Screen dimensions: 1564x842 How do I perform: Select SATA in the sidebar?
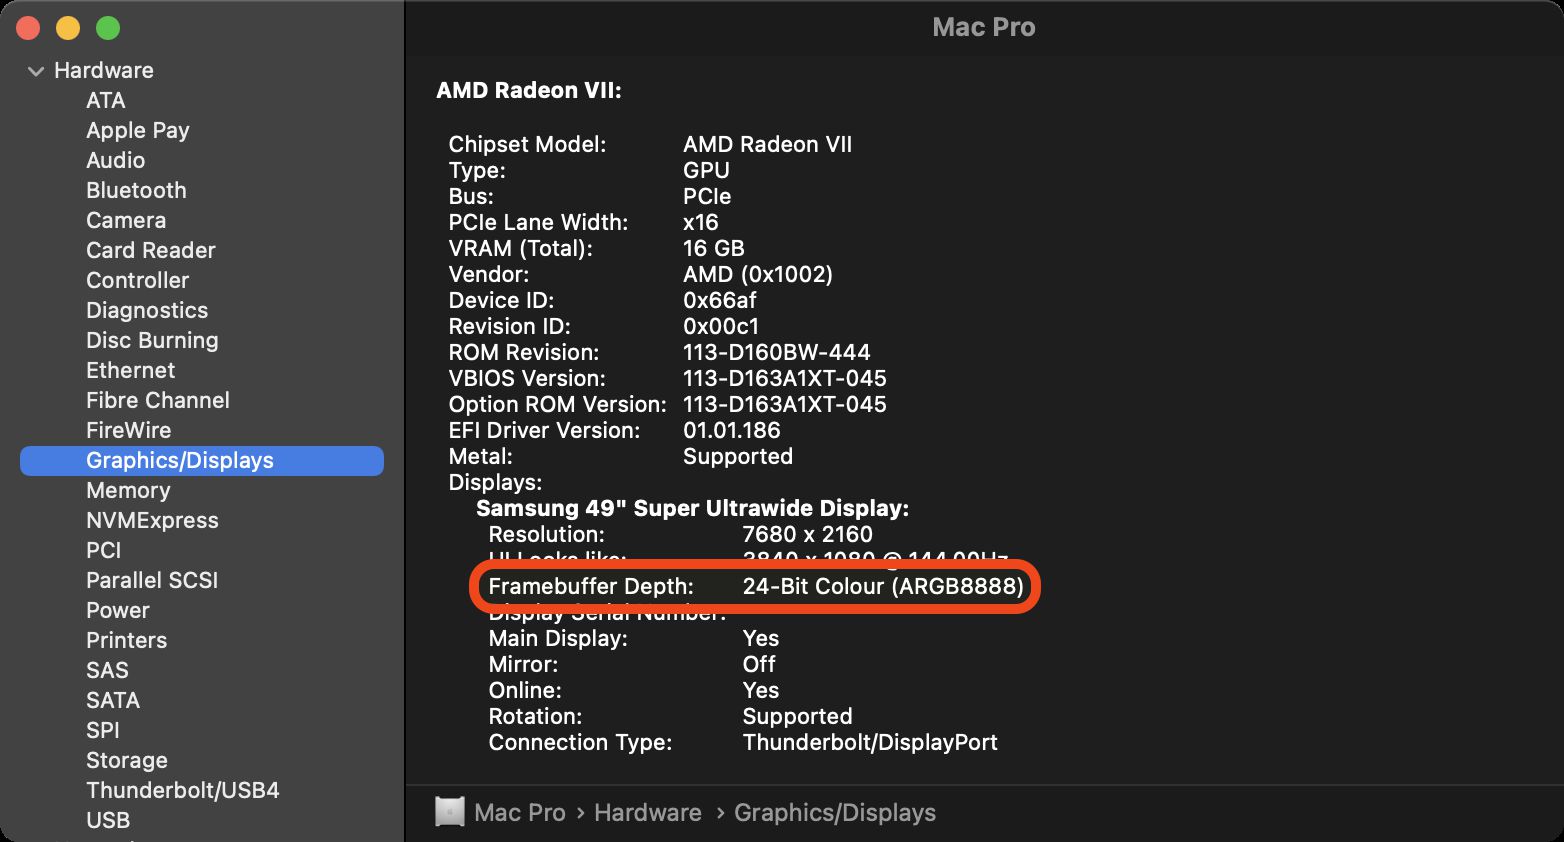pyautogui.click(x=113, y=701)
